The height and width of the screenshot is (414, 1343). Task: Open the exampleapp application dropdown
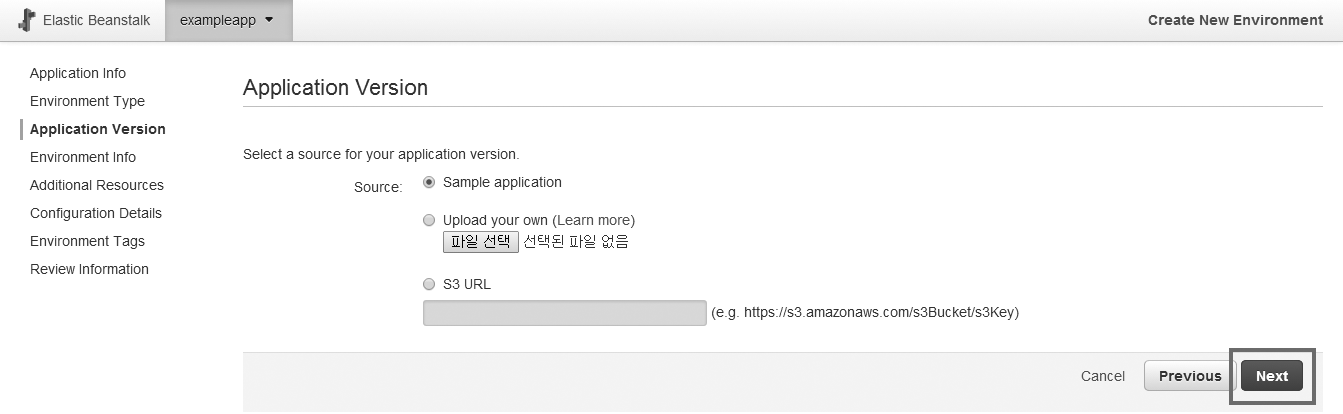[x=228, y=20]
